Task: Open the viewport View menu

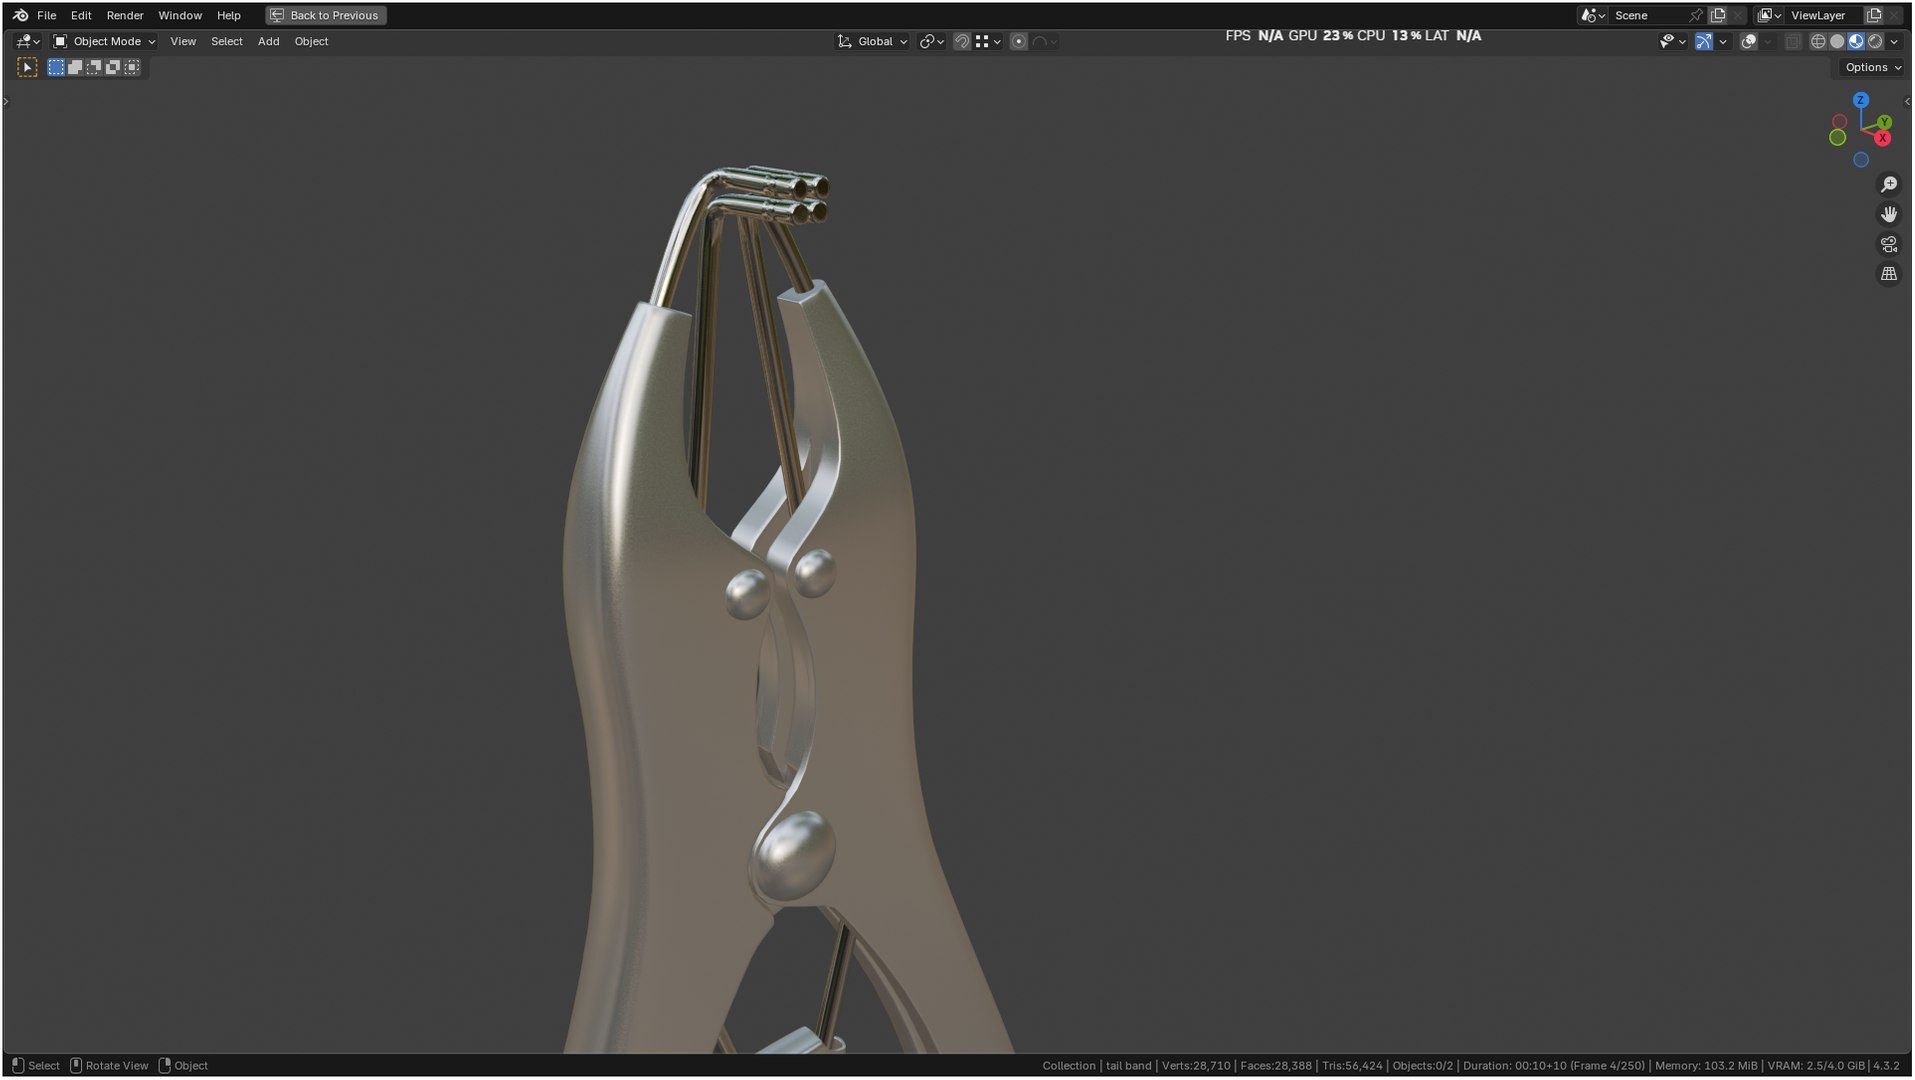Action: click(183, 41)
